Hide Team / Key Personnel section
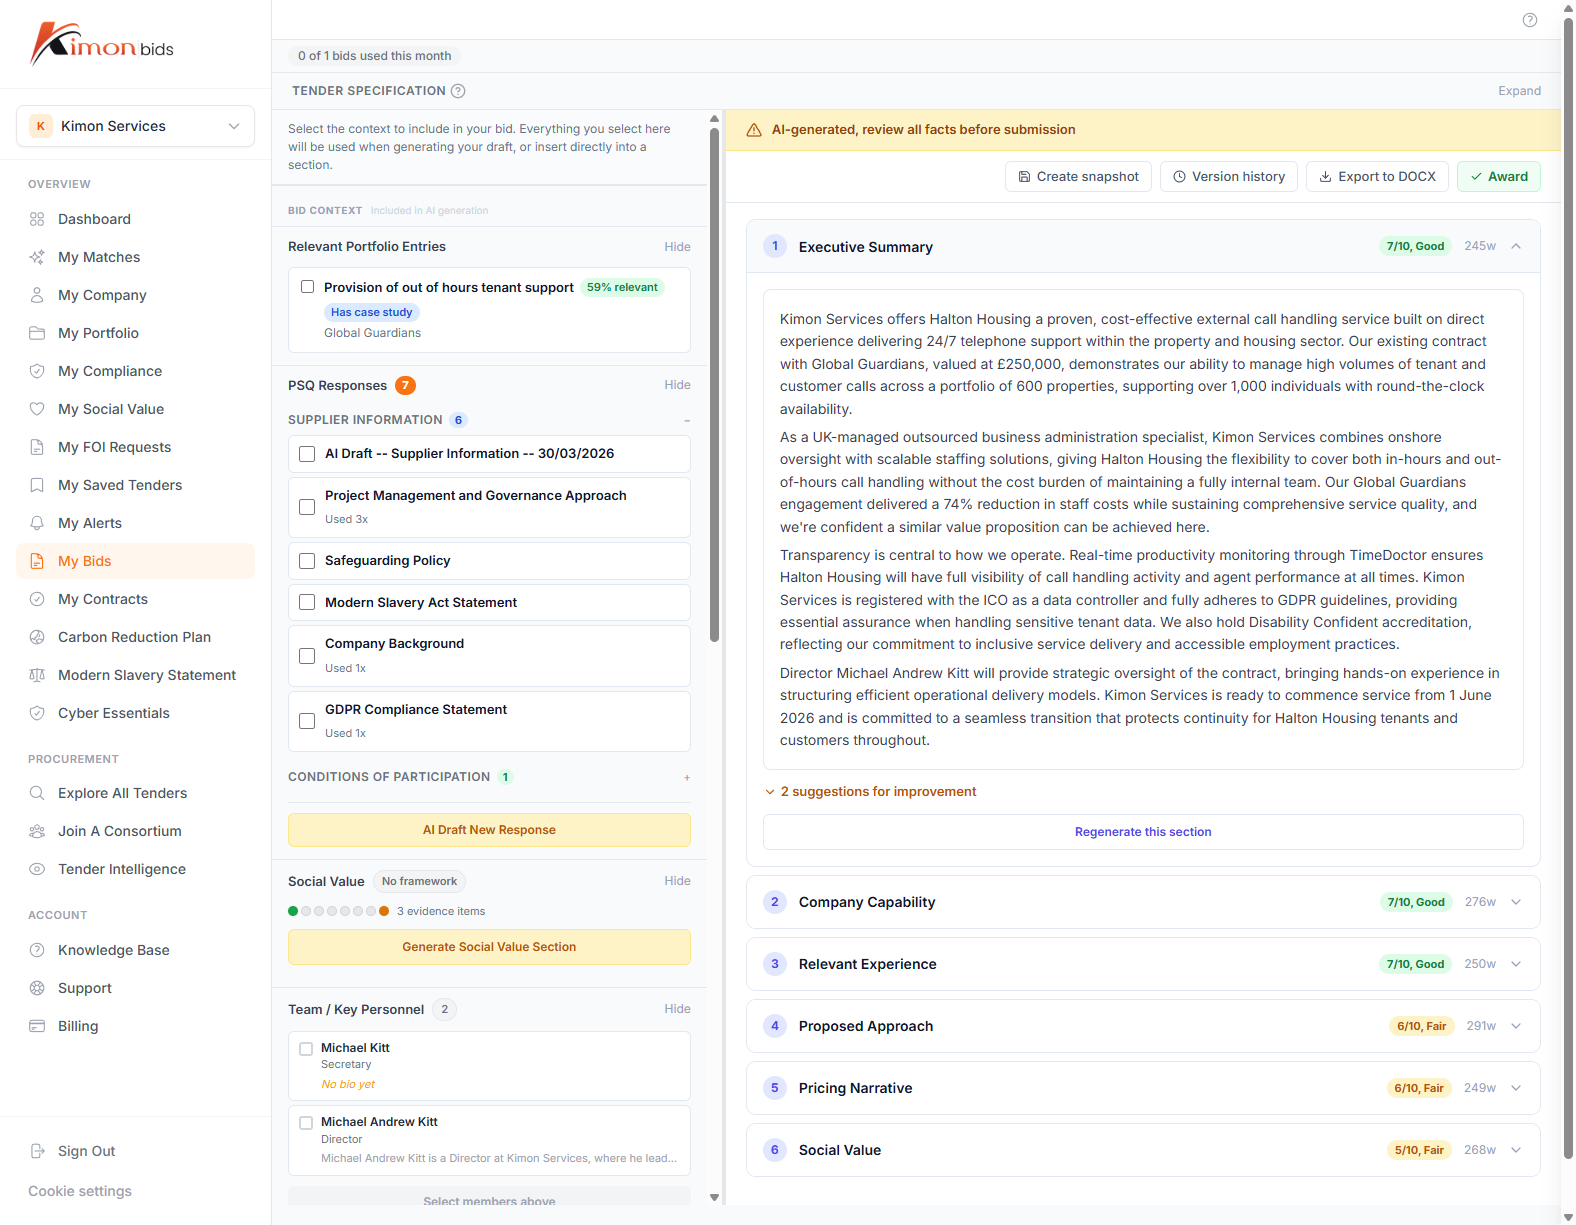 [x=677, y=1009]
